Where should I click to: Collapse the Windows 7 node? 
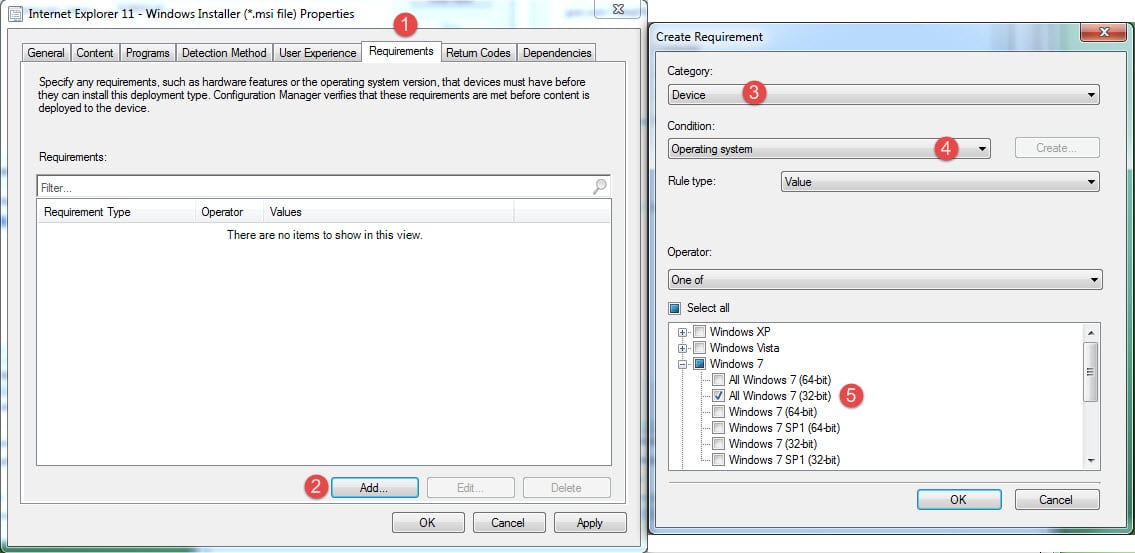682,365
